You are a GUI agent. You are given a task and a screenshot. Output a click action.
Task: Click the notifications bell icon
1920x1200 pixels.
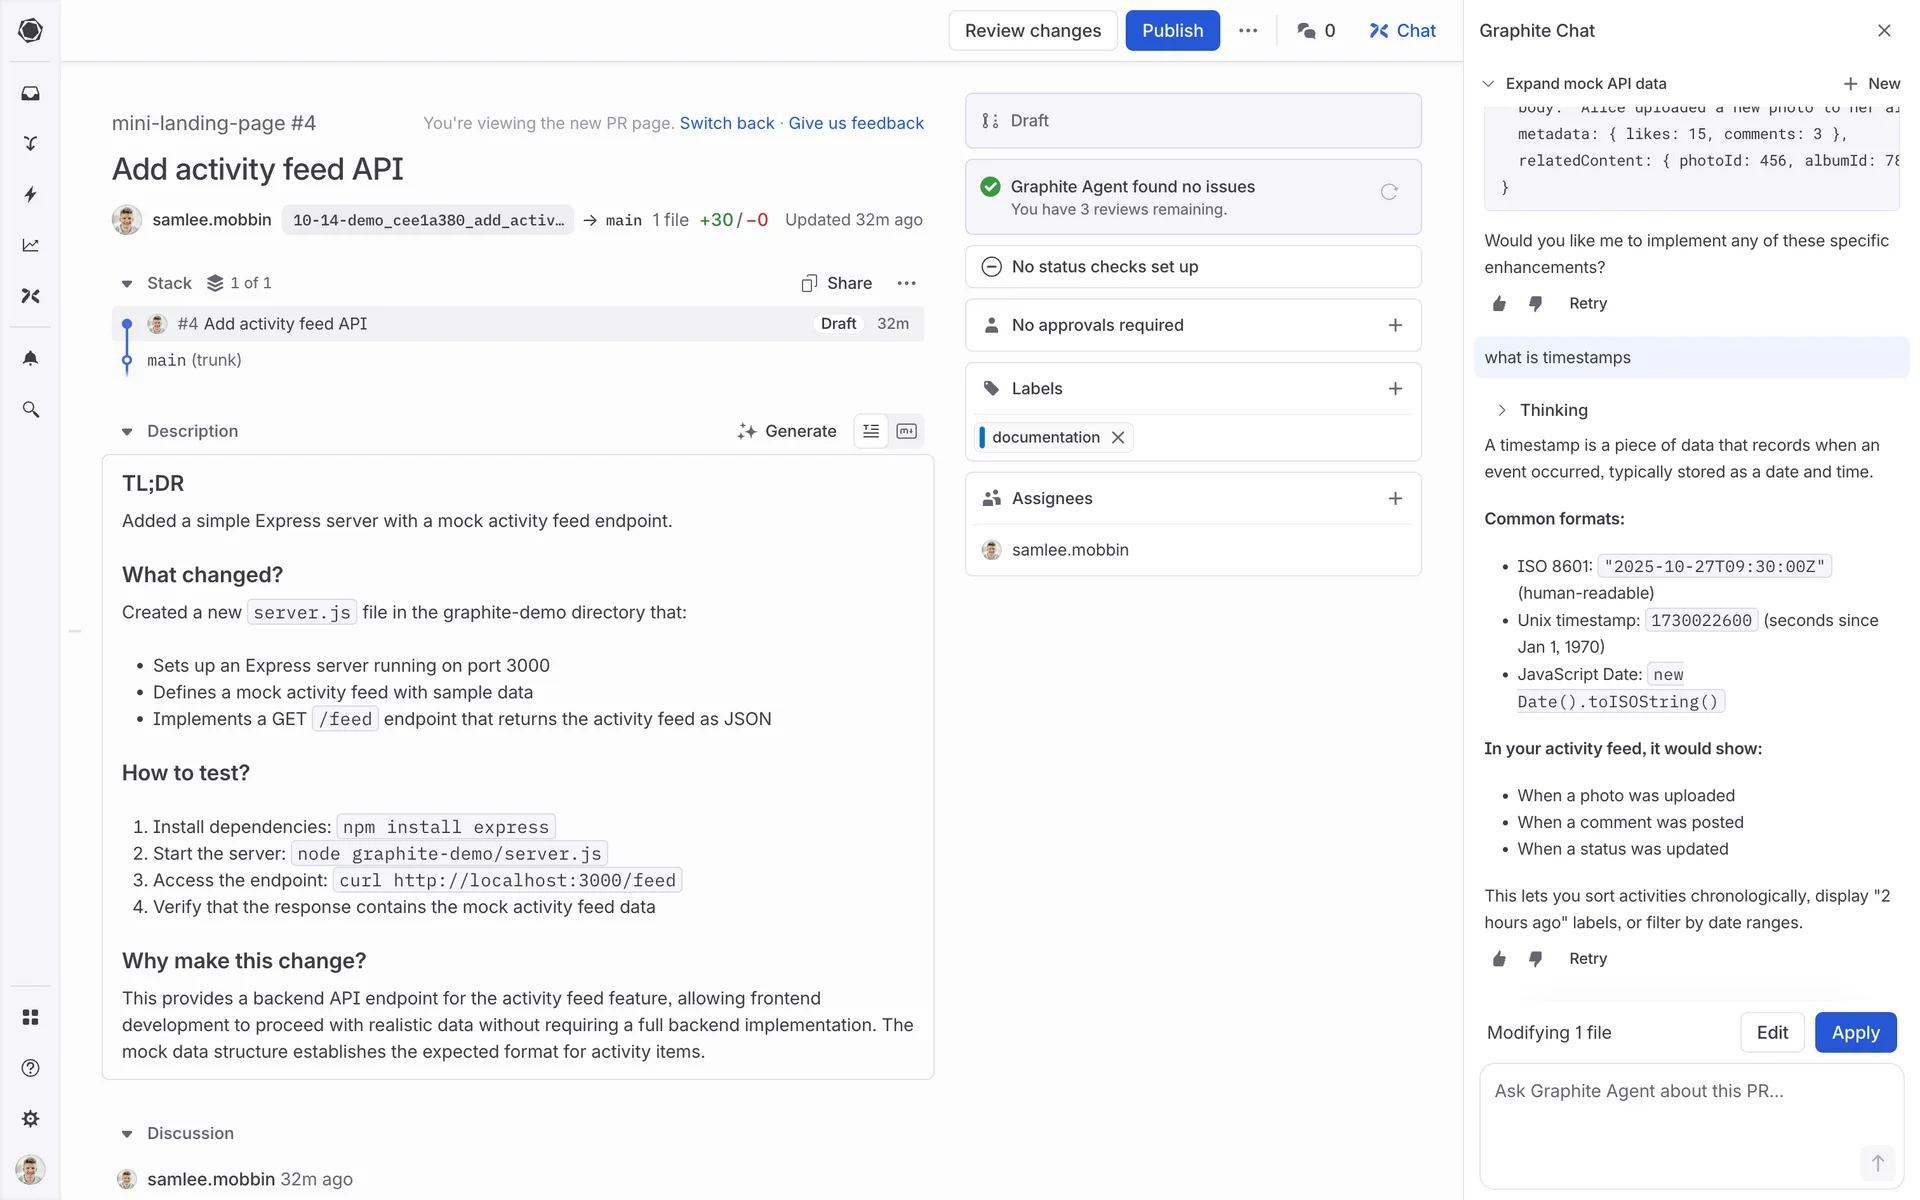click(30, 358)
